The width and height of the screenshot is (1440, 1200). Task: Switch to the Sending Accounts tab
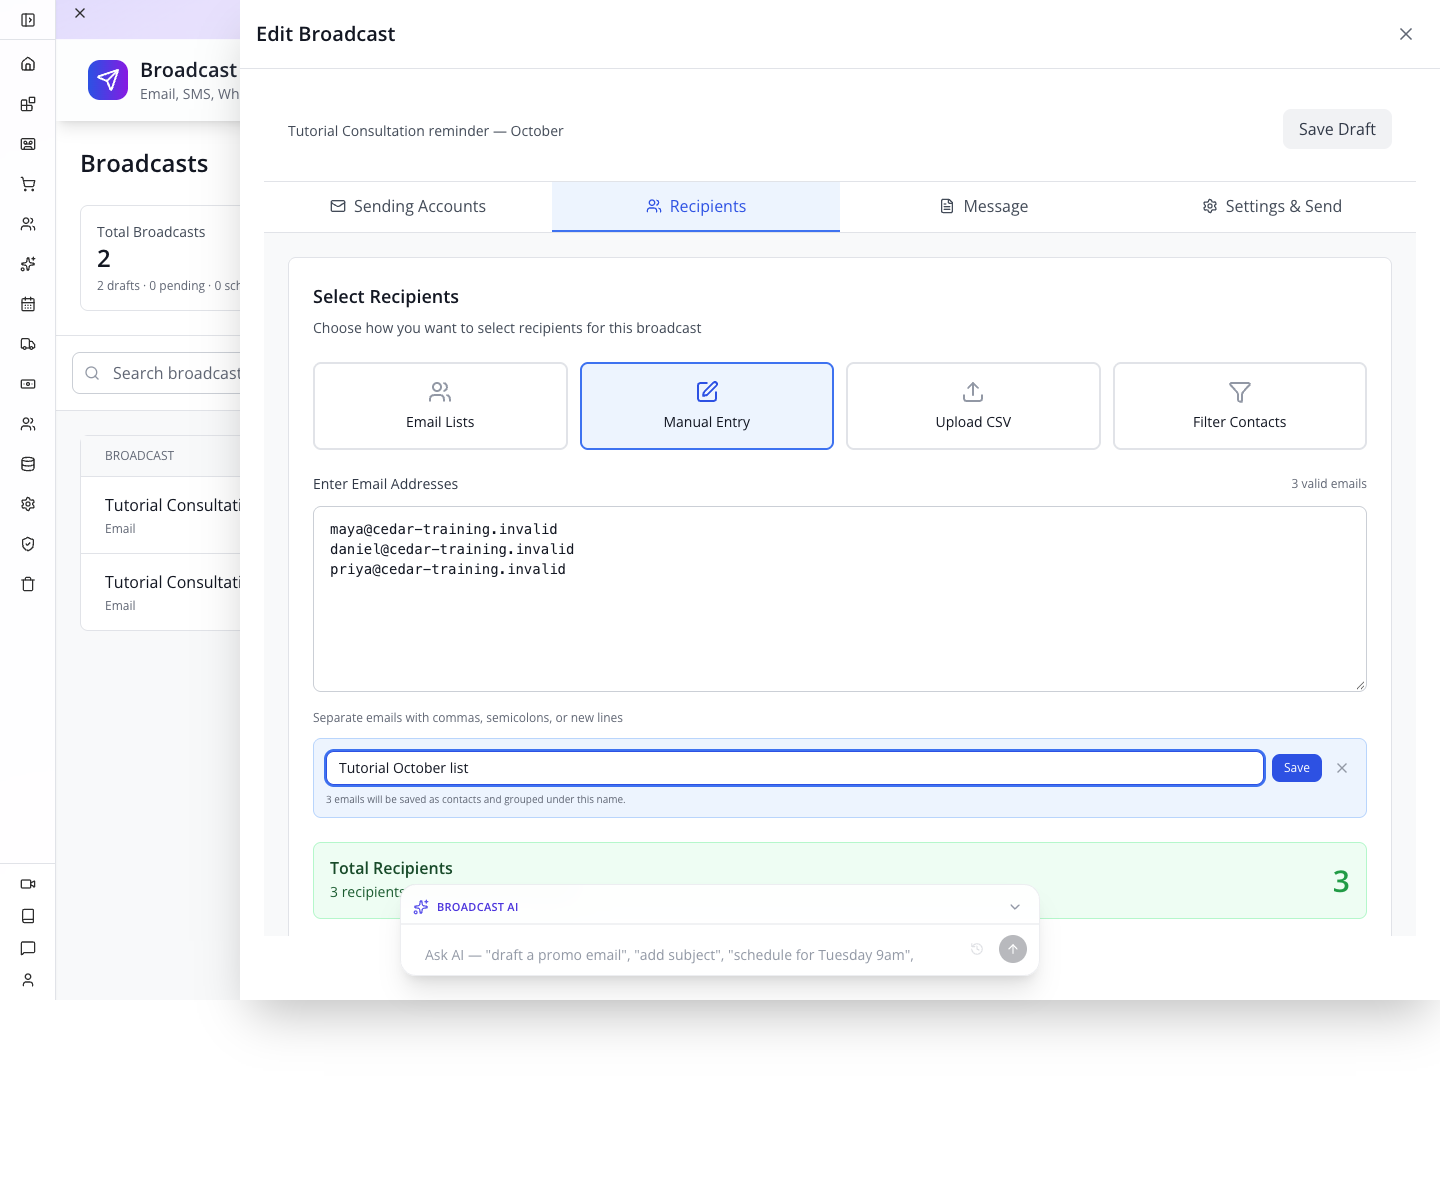point(408,206)
